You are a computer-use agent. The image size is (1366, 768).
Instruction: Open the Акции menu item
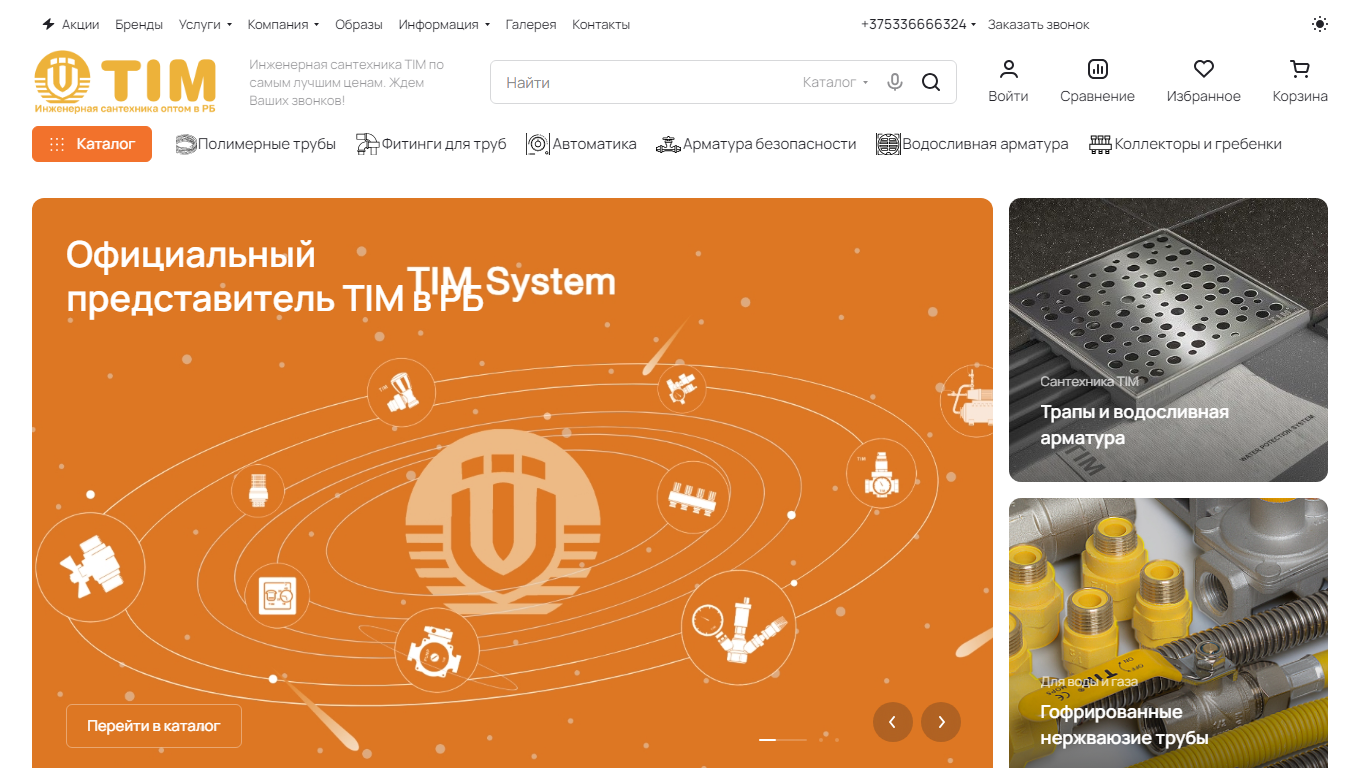80,24
